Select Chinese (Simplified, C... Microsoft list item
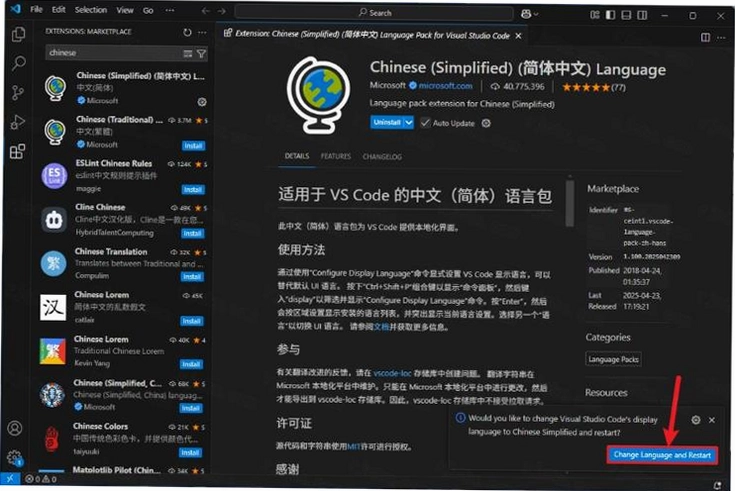This screenshot has width=735, height=491. tap(122, 395)
